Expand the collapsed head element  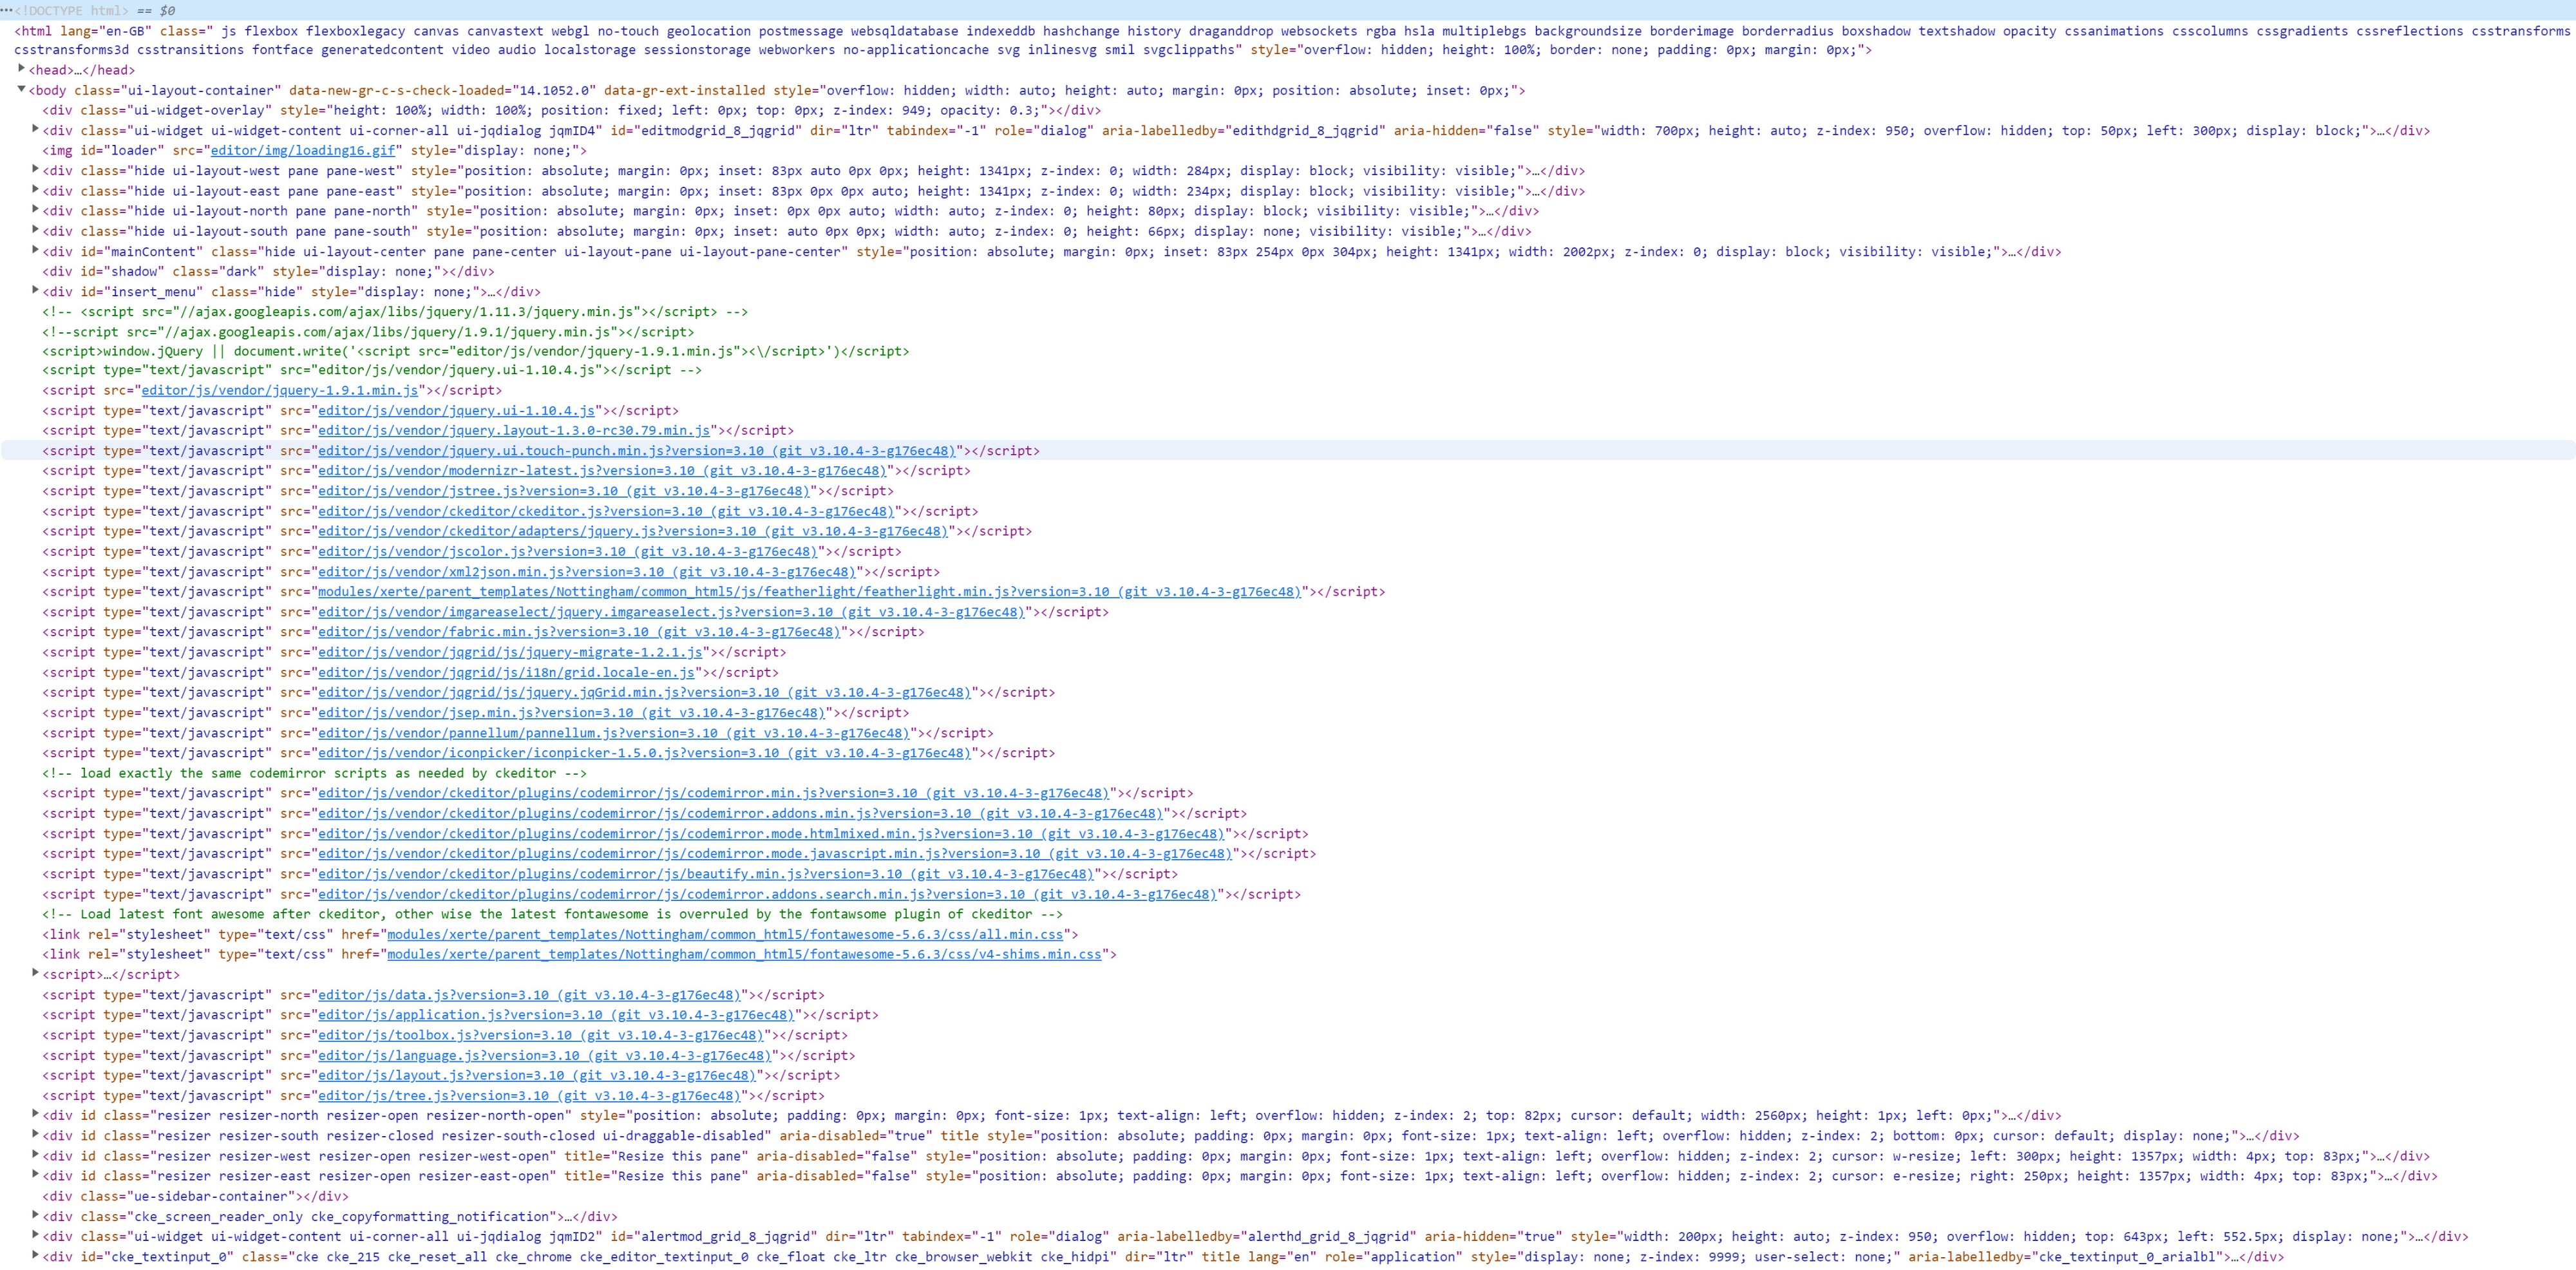pyautogui.click(x=22, y=69)
